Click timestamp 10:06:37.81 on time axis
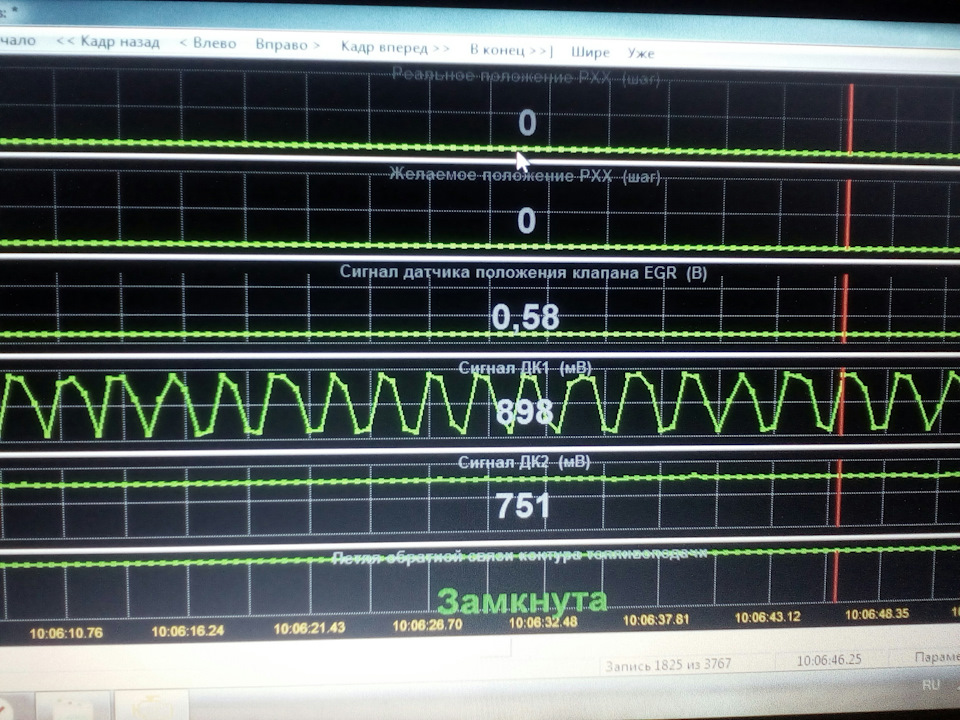Screen dimensions: 960x720 click(x=656, y=620)
